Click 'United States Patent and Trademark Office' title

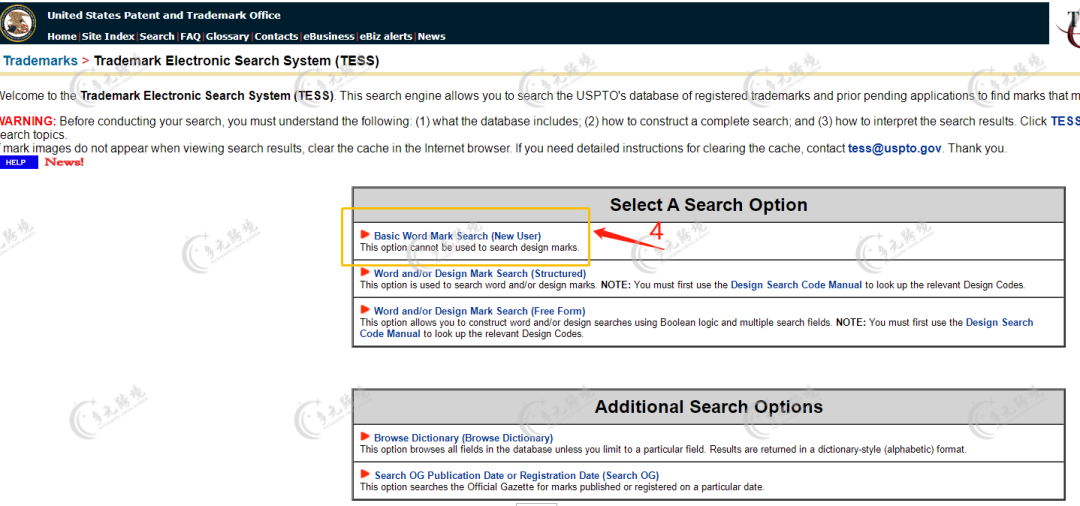164,15
